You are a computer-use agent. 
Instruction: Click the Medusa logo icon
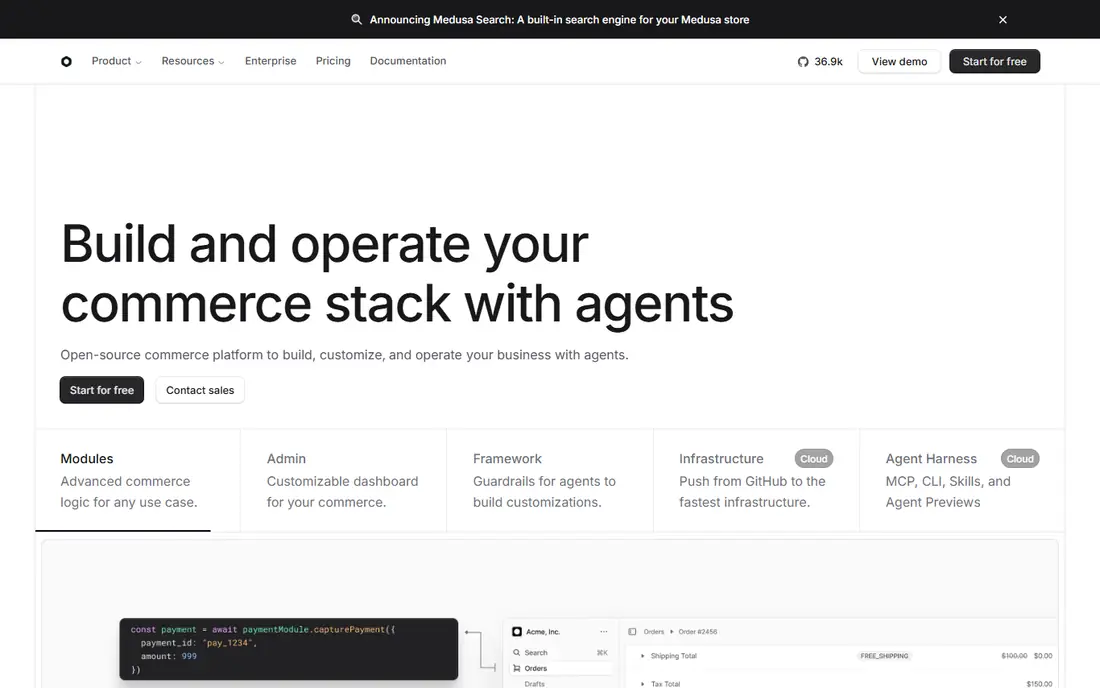tap(66, 62)
